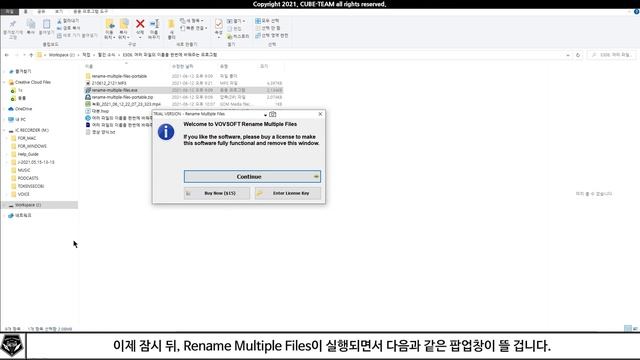Sort by the Name (이름) column header

89,66
